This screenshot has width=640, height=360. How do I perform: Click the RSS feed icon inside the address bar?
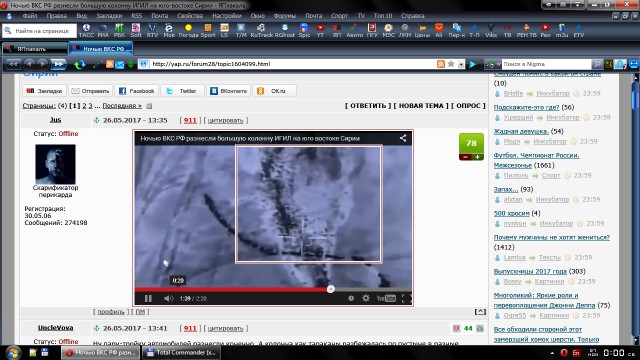tap(440, 64)
